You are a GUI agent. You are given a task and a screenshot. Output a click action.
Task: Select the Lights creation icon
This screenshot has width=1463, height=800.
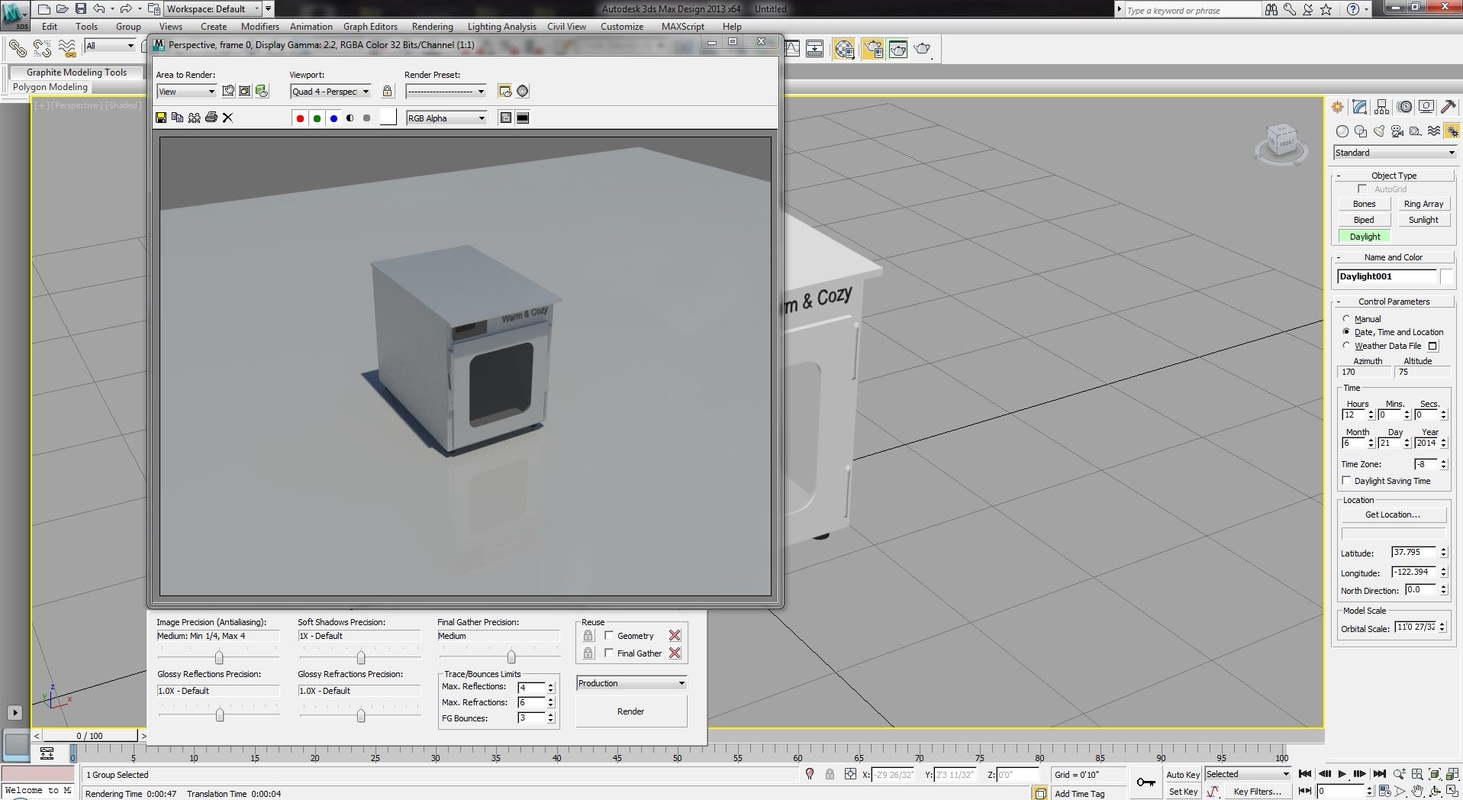point(1379,131)
